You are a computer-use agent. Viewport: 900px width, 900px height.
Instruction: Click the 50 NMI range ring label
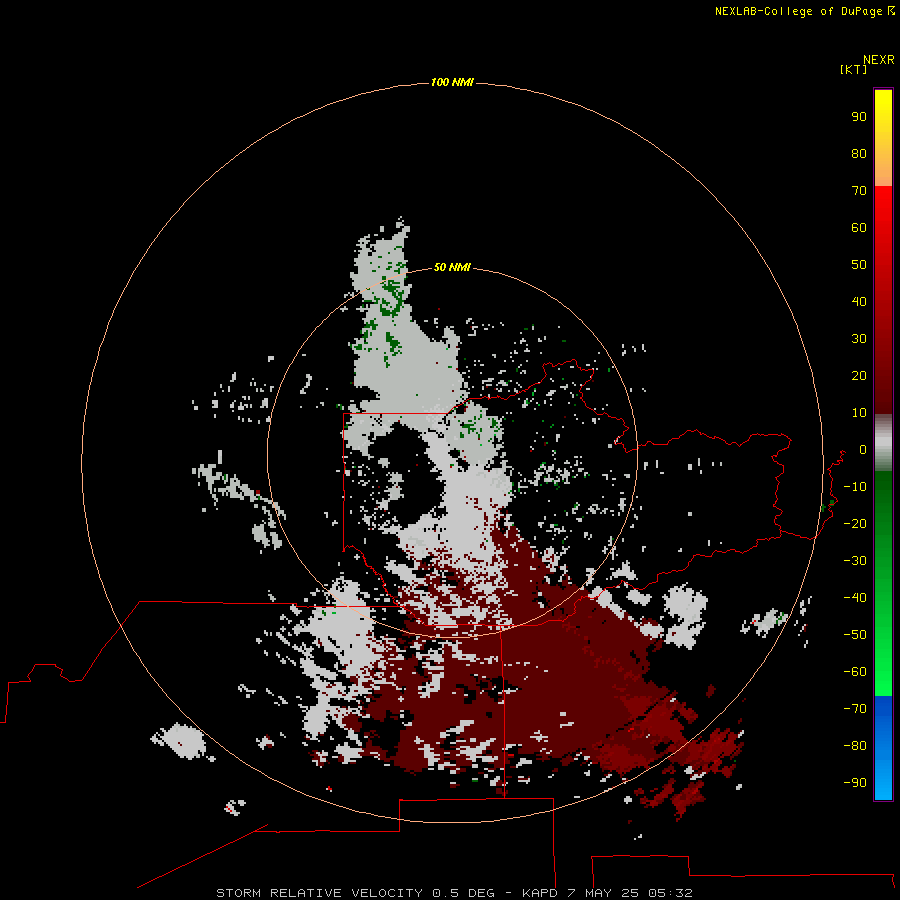pos(452,267)
